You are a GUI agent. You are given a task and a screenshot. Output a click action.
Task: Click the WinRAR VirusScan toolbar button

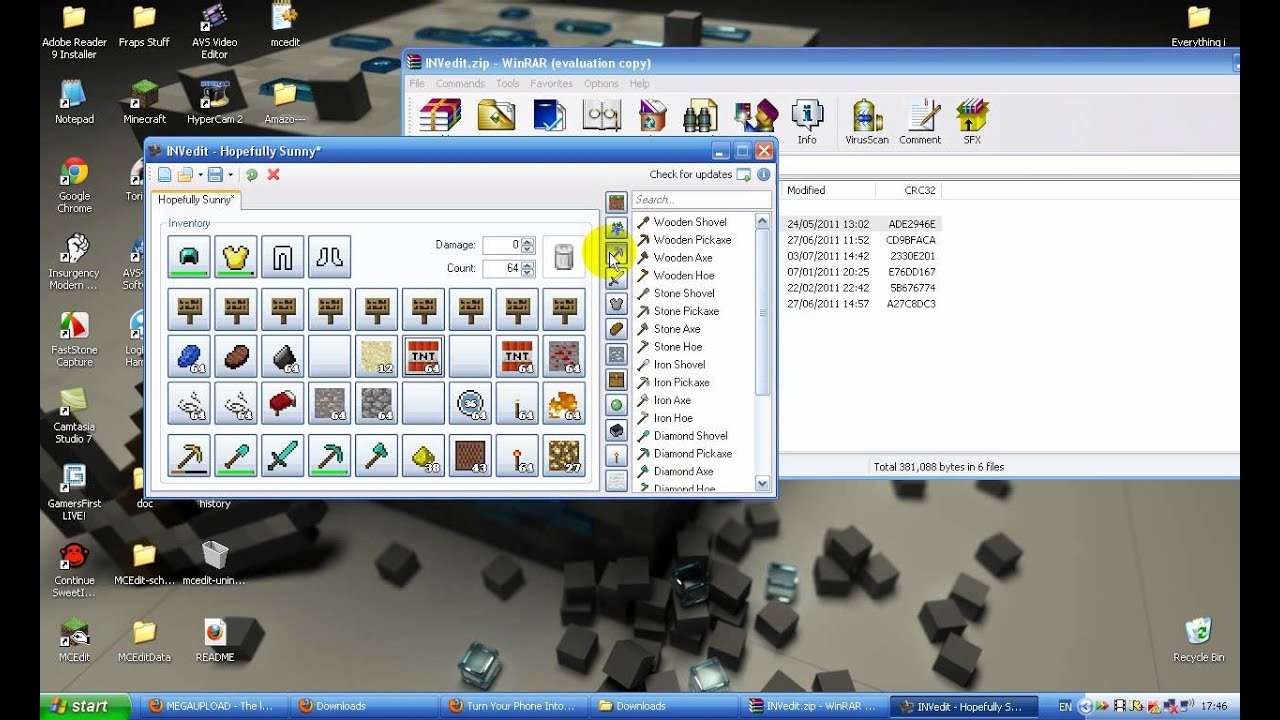pyautogui.click(x=867, y=122)
